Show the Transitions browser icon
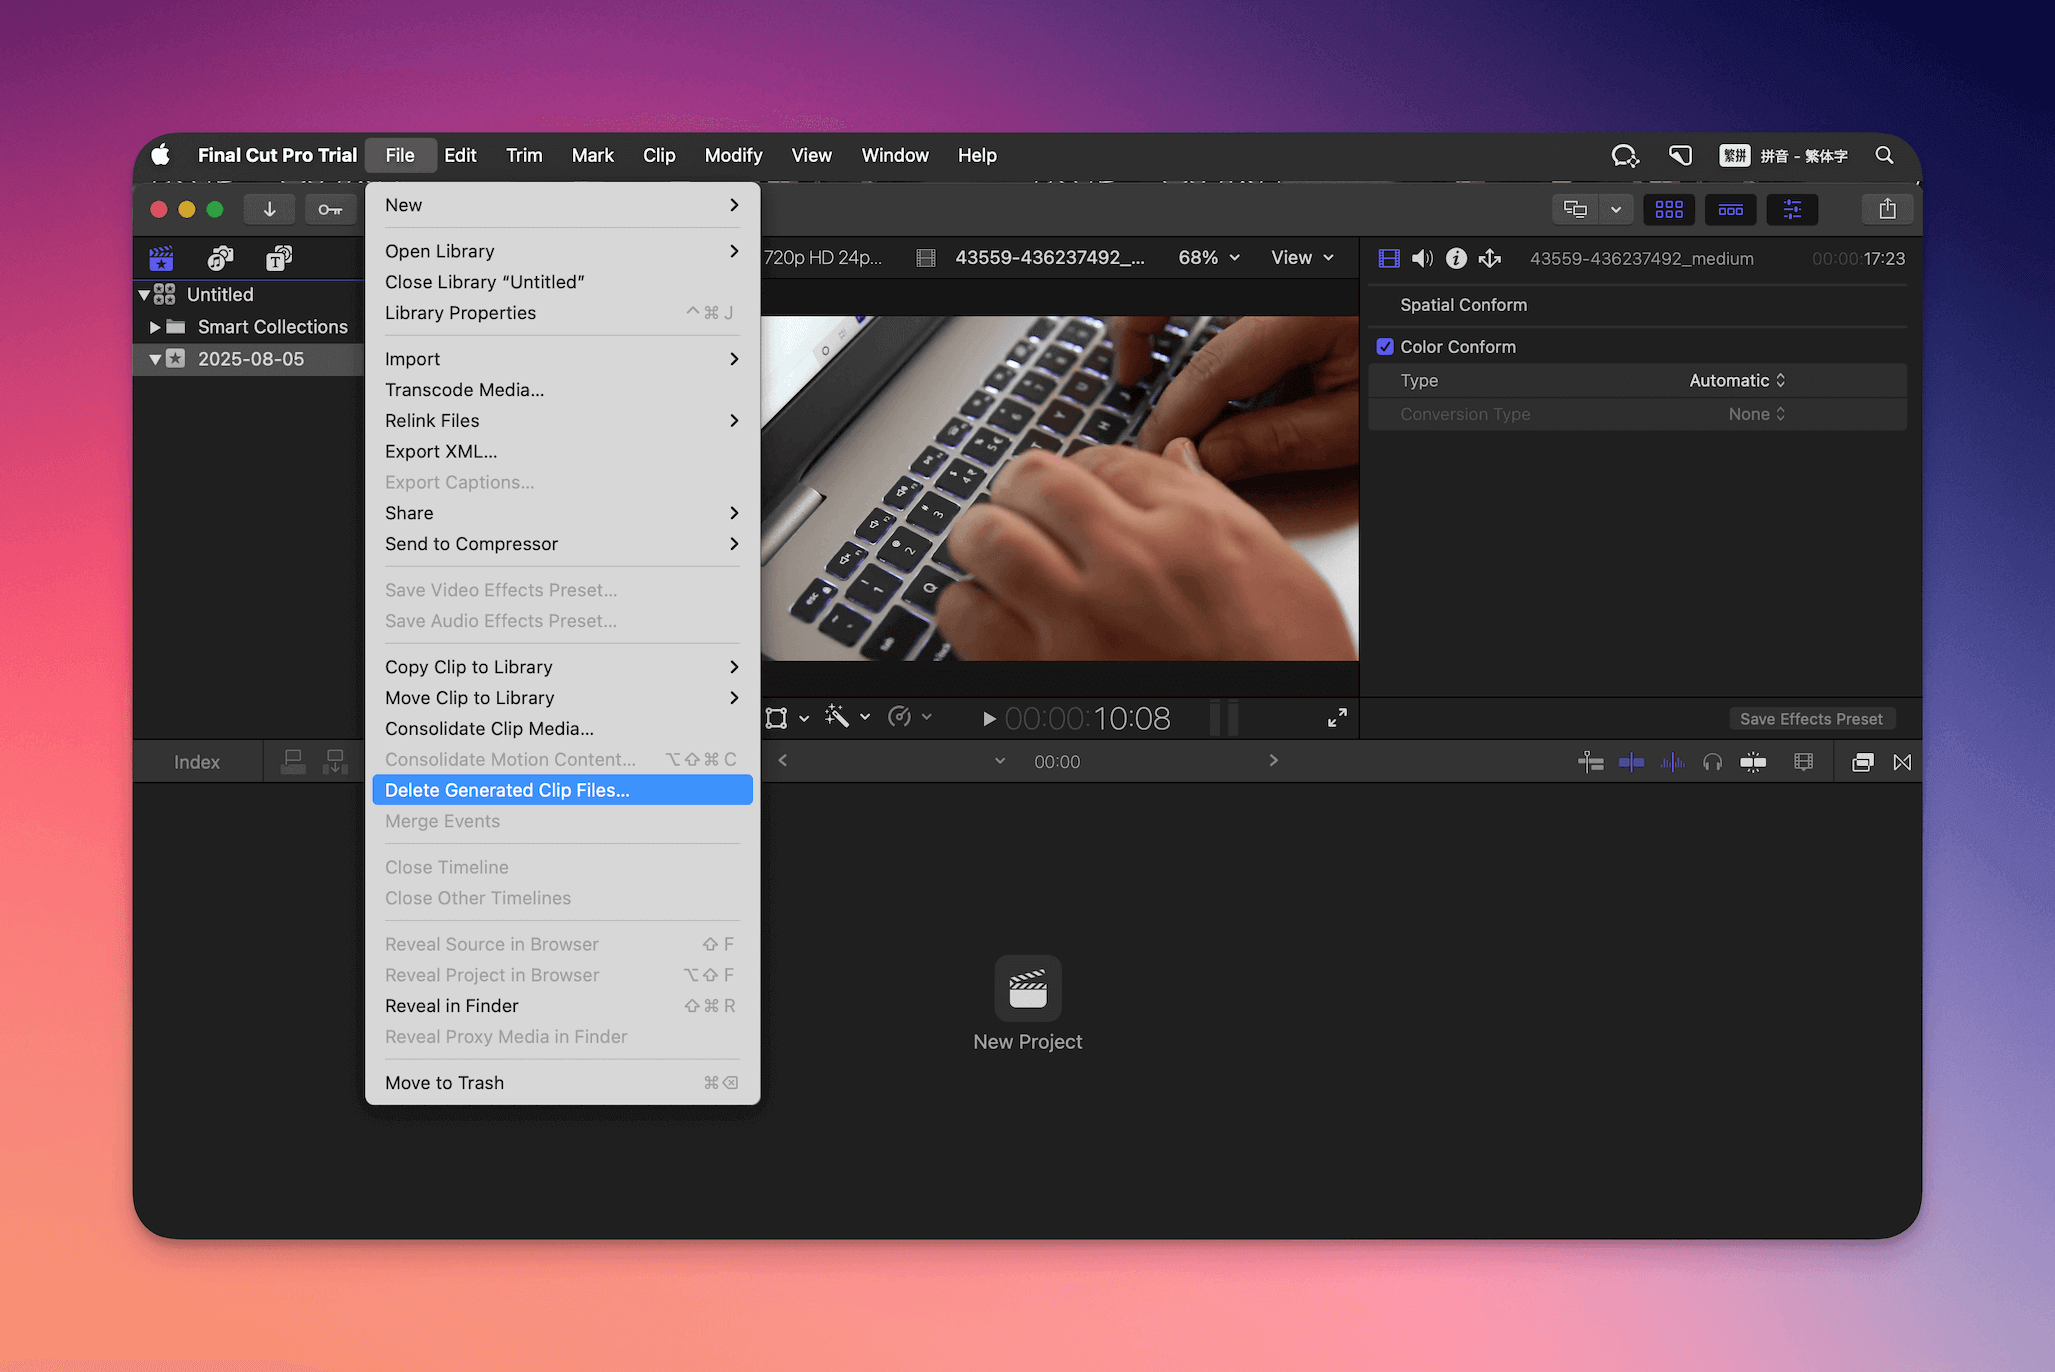The height and width of the screenshot is (1372, 2055). coord(1902,763)
